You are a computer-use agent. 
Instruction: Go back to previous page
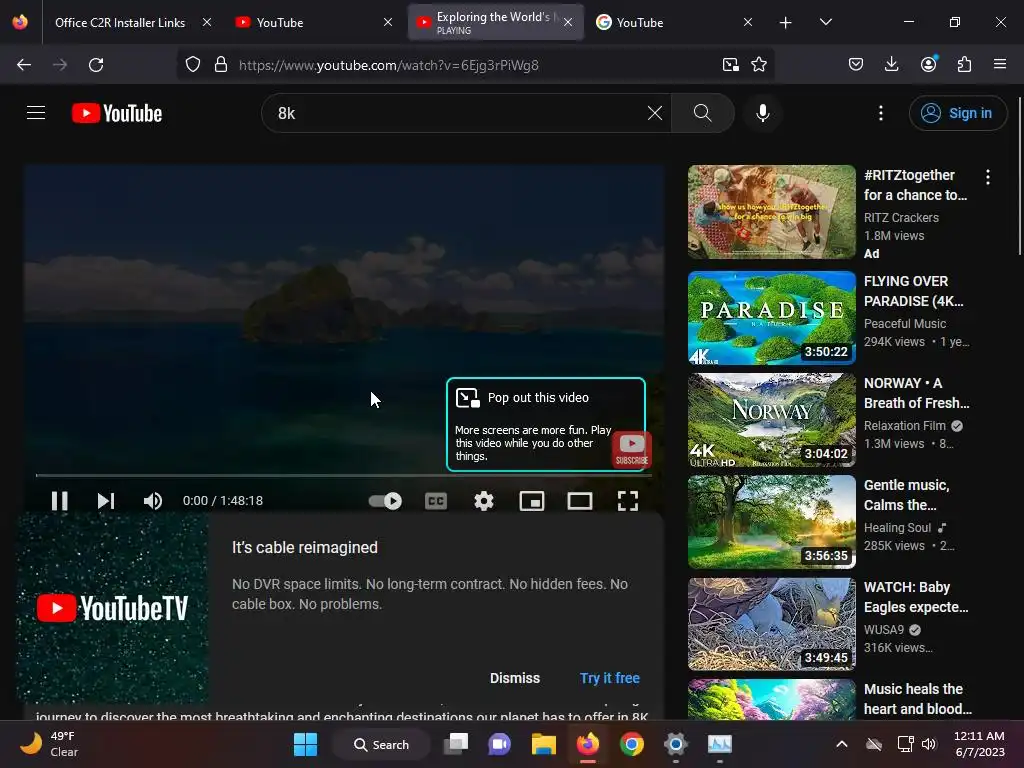click(24, 65)
